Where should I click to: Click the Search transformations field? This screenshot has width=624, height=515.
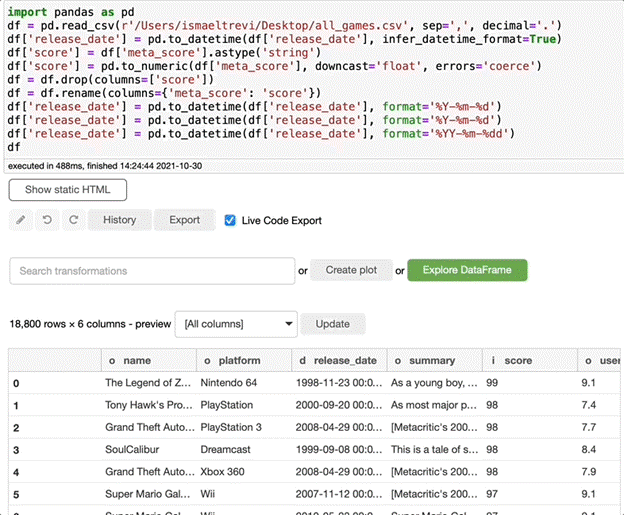click(152, 271)
